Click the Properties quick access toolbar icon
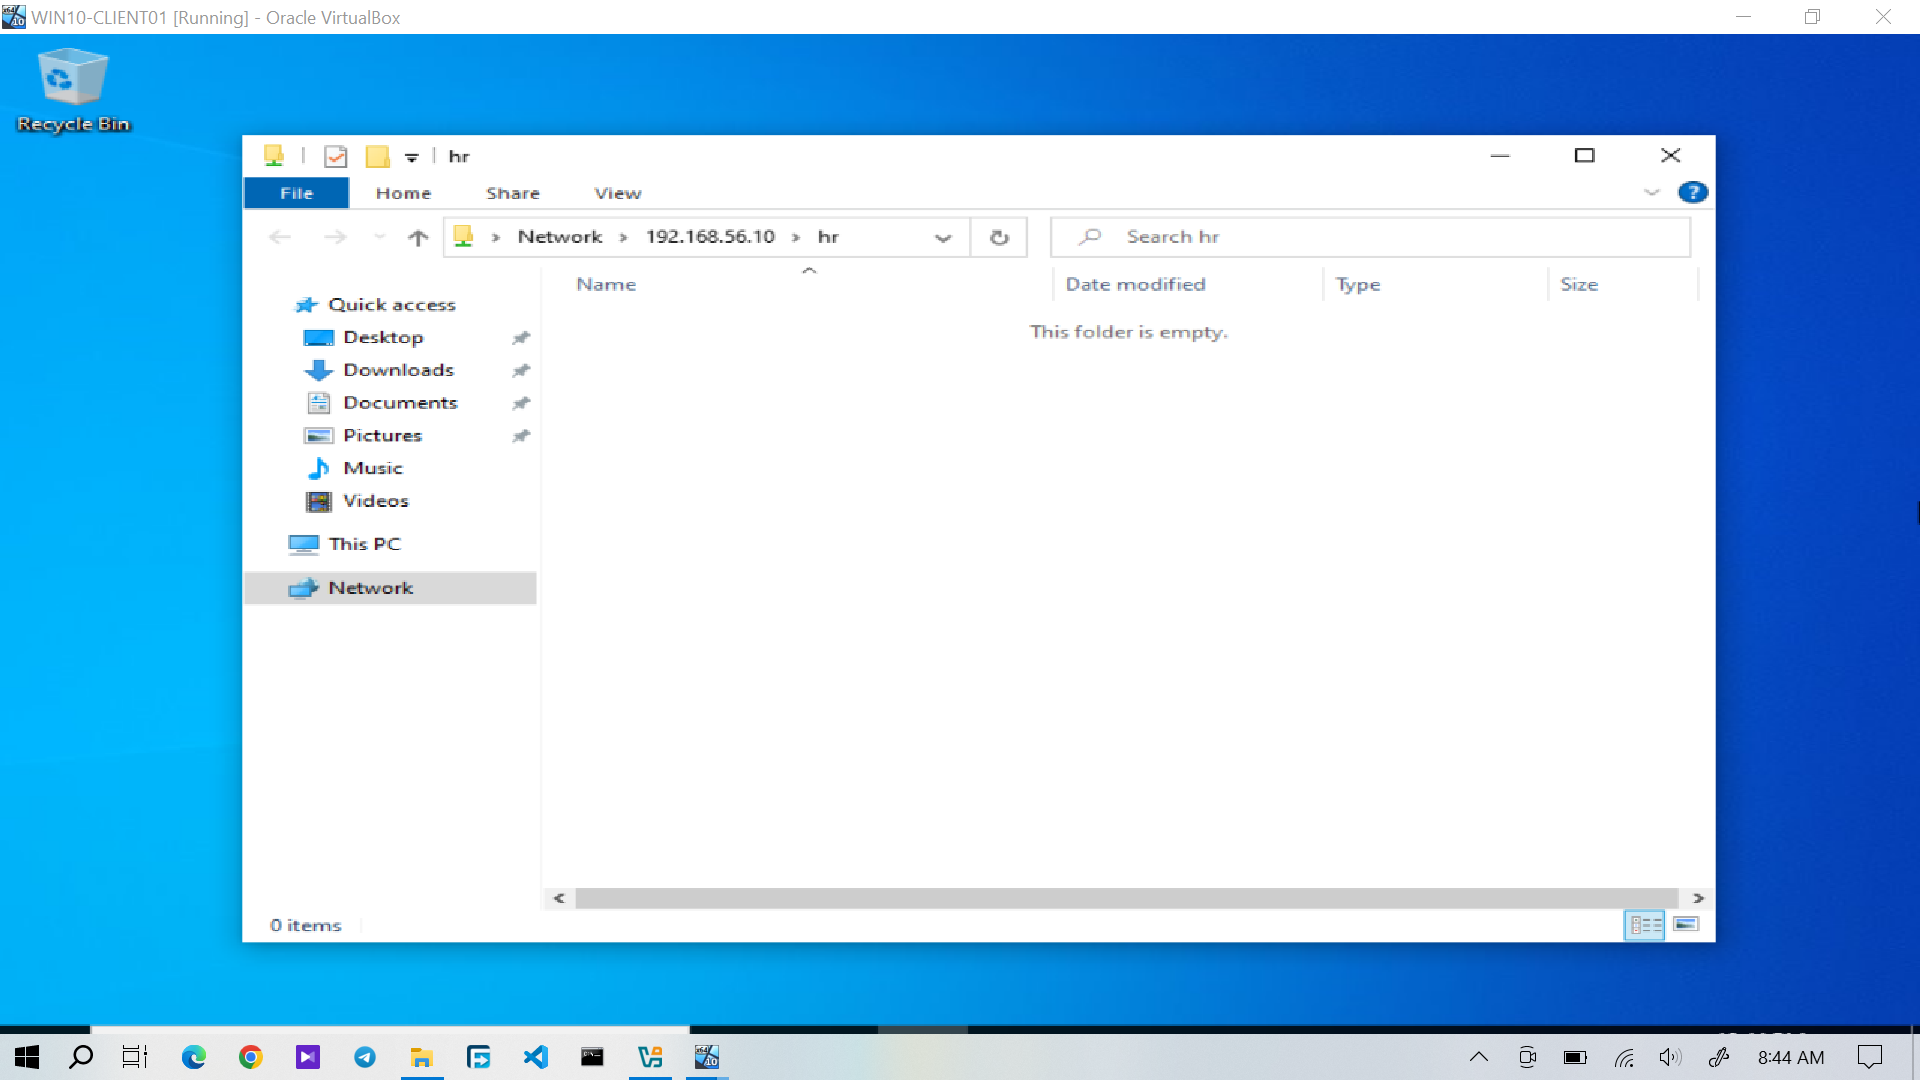The width and height of the screenshot is (1920, 1080). [336, 156]
